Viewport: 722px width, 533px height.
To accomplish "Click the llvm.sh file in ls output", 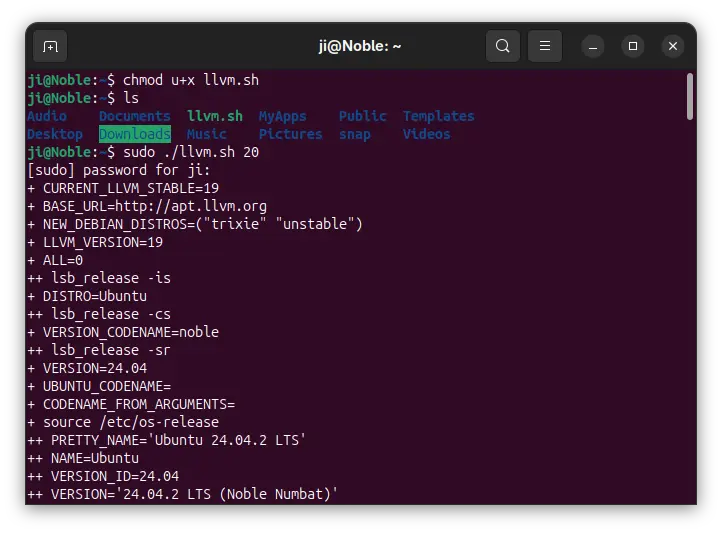I will coord(215,116).
